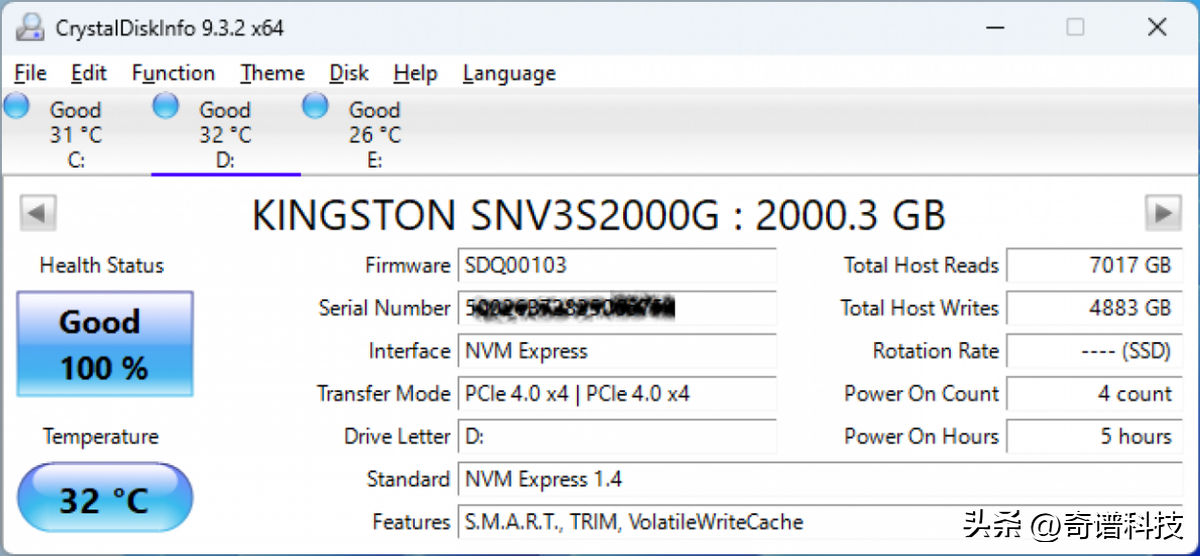The image size is (1200, 556).
Task: Click the Features label
Action: [x=411, y=522]
